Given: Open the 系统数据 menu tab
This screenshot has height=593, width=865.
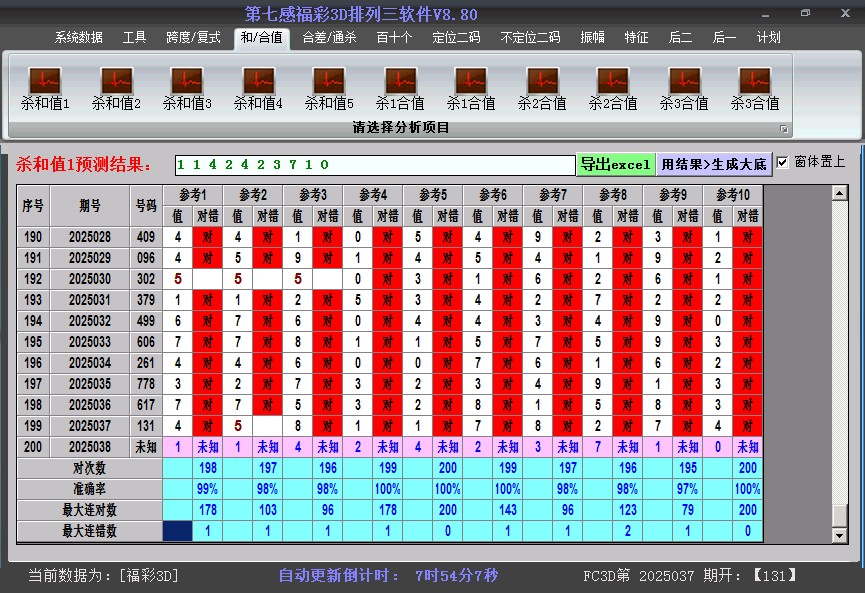Looking at the screenshot, I should click(78, 38).
